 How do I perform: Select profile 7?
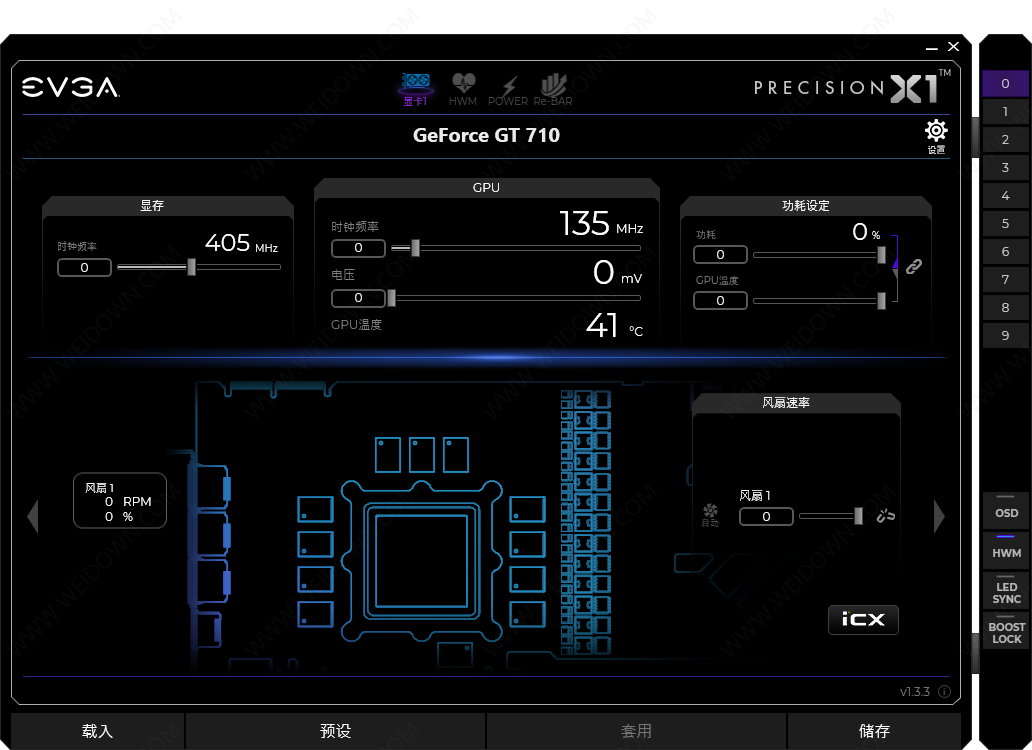coord(1005,280)
